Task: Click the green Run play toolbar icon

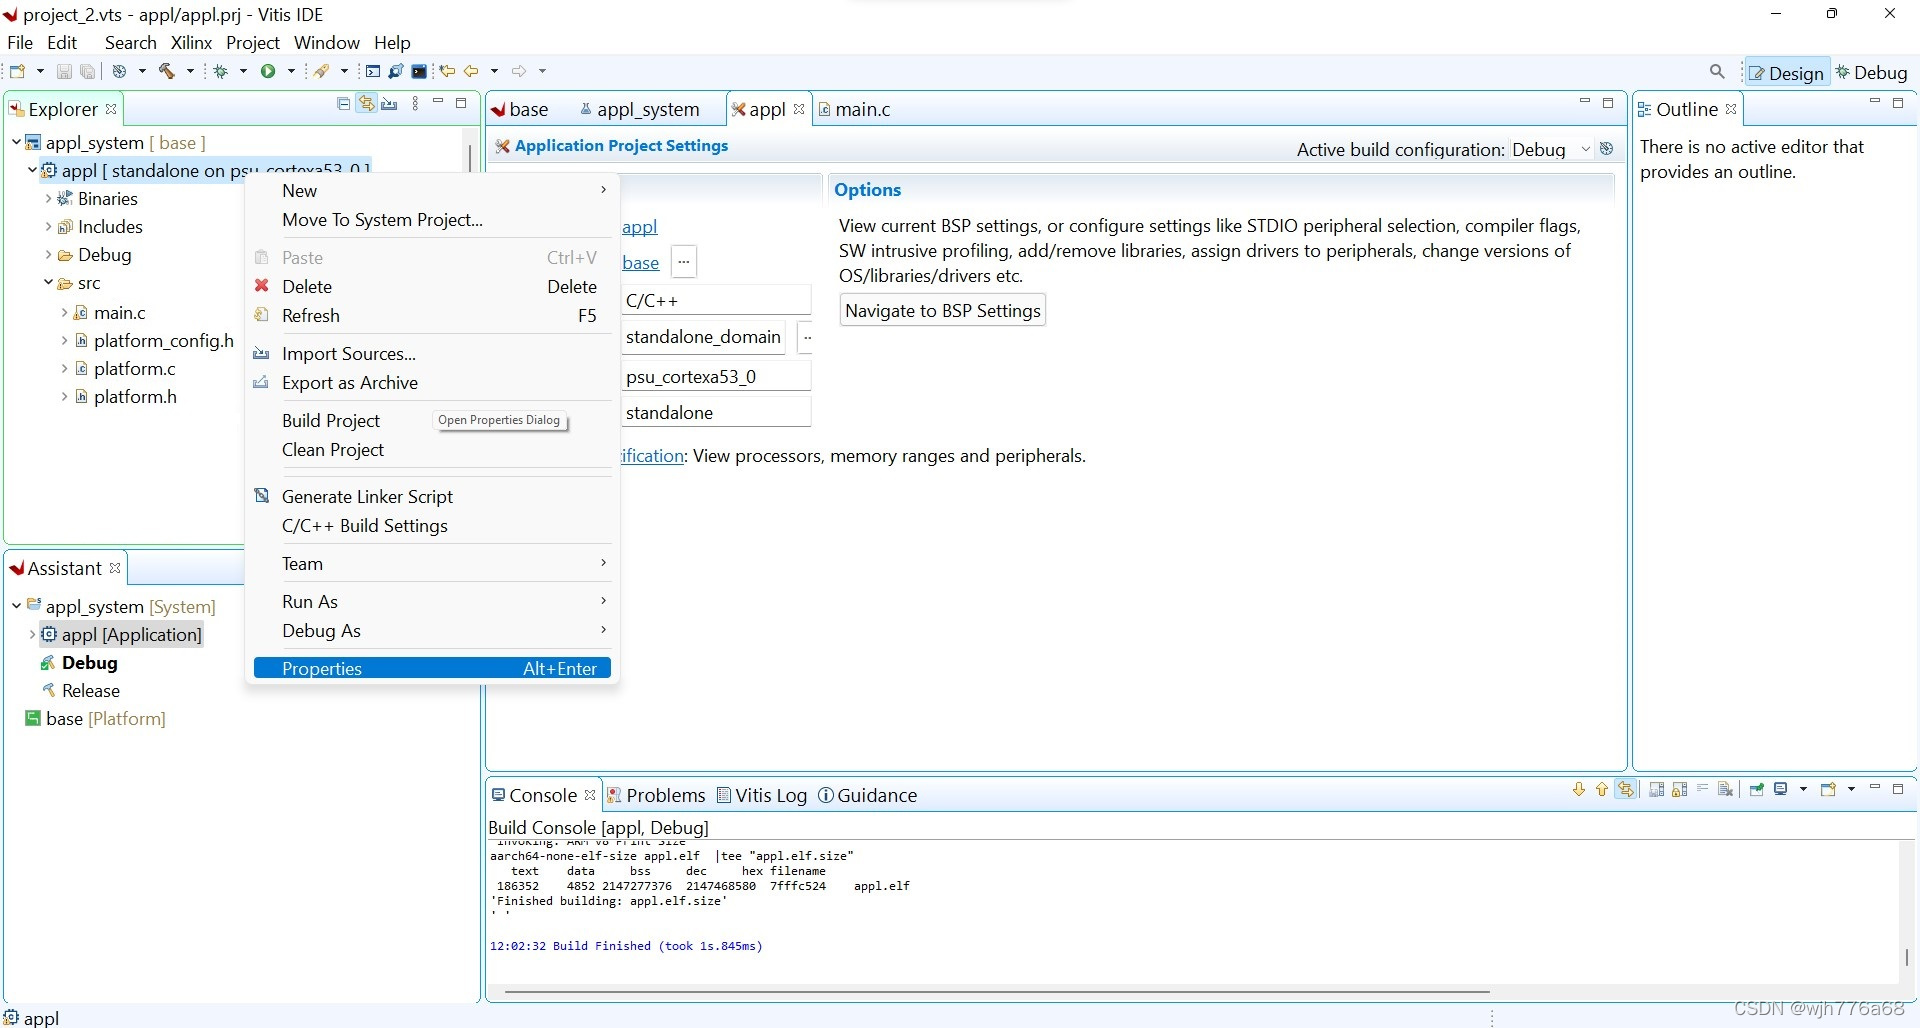Action: pyautogui.click(x=268, y=71)
